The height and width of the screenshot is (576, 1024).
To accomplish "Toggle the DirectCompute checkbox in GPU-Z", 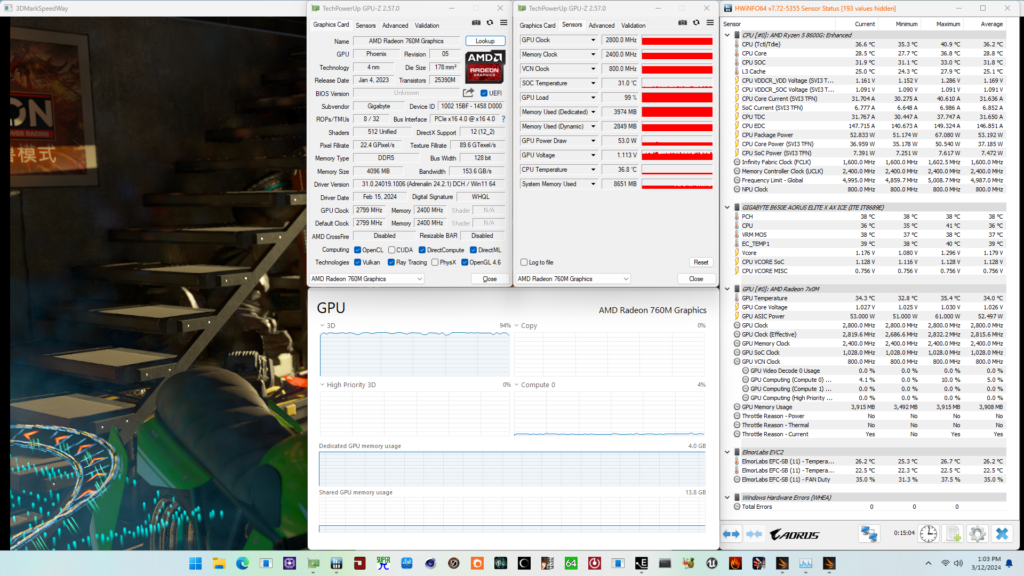I will tap(422, 249).
